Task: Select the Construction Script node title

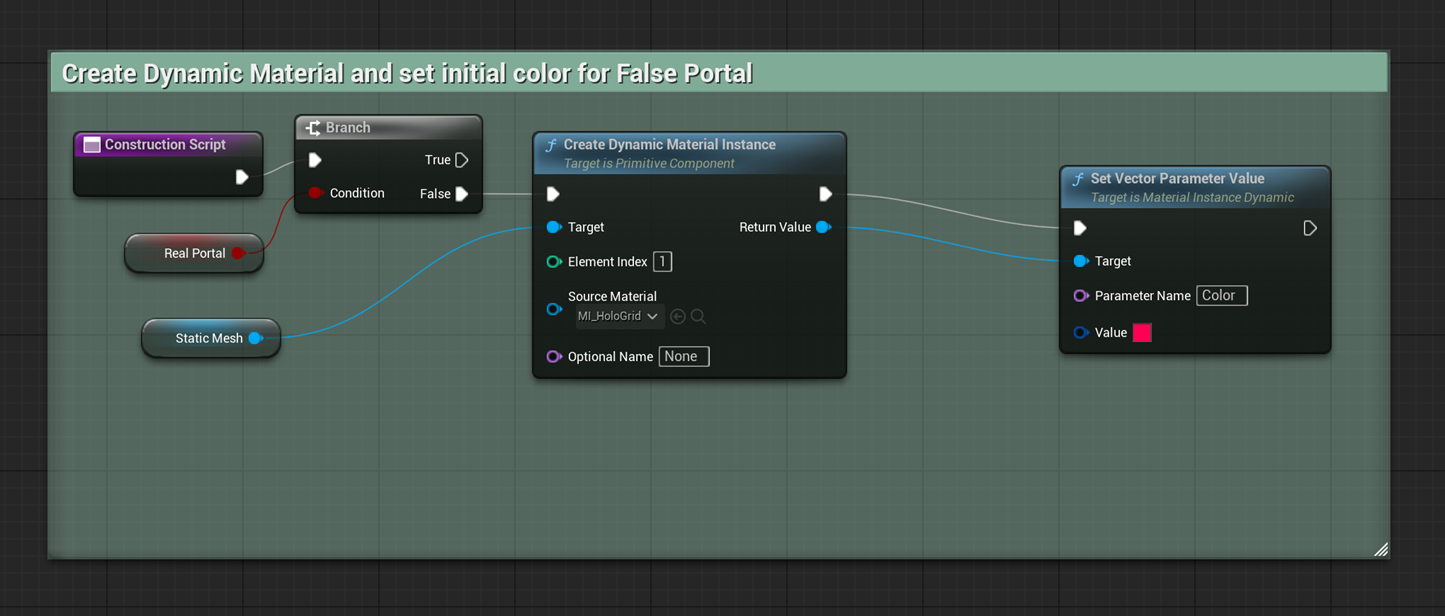Action: click(165, 145)
